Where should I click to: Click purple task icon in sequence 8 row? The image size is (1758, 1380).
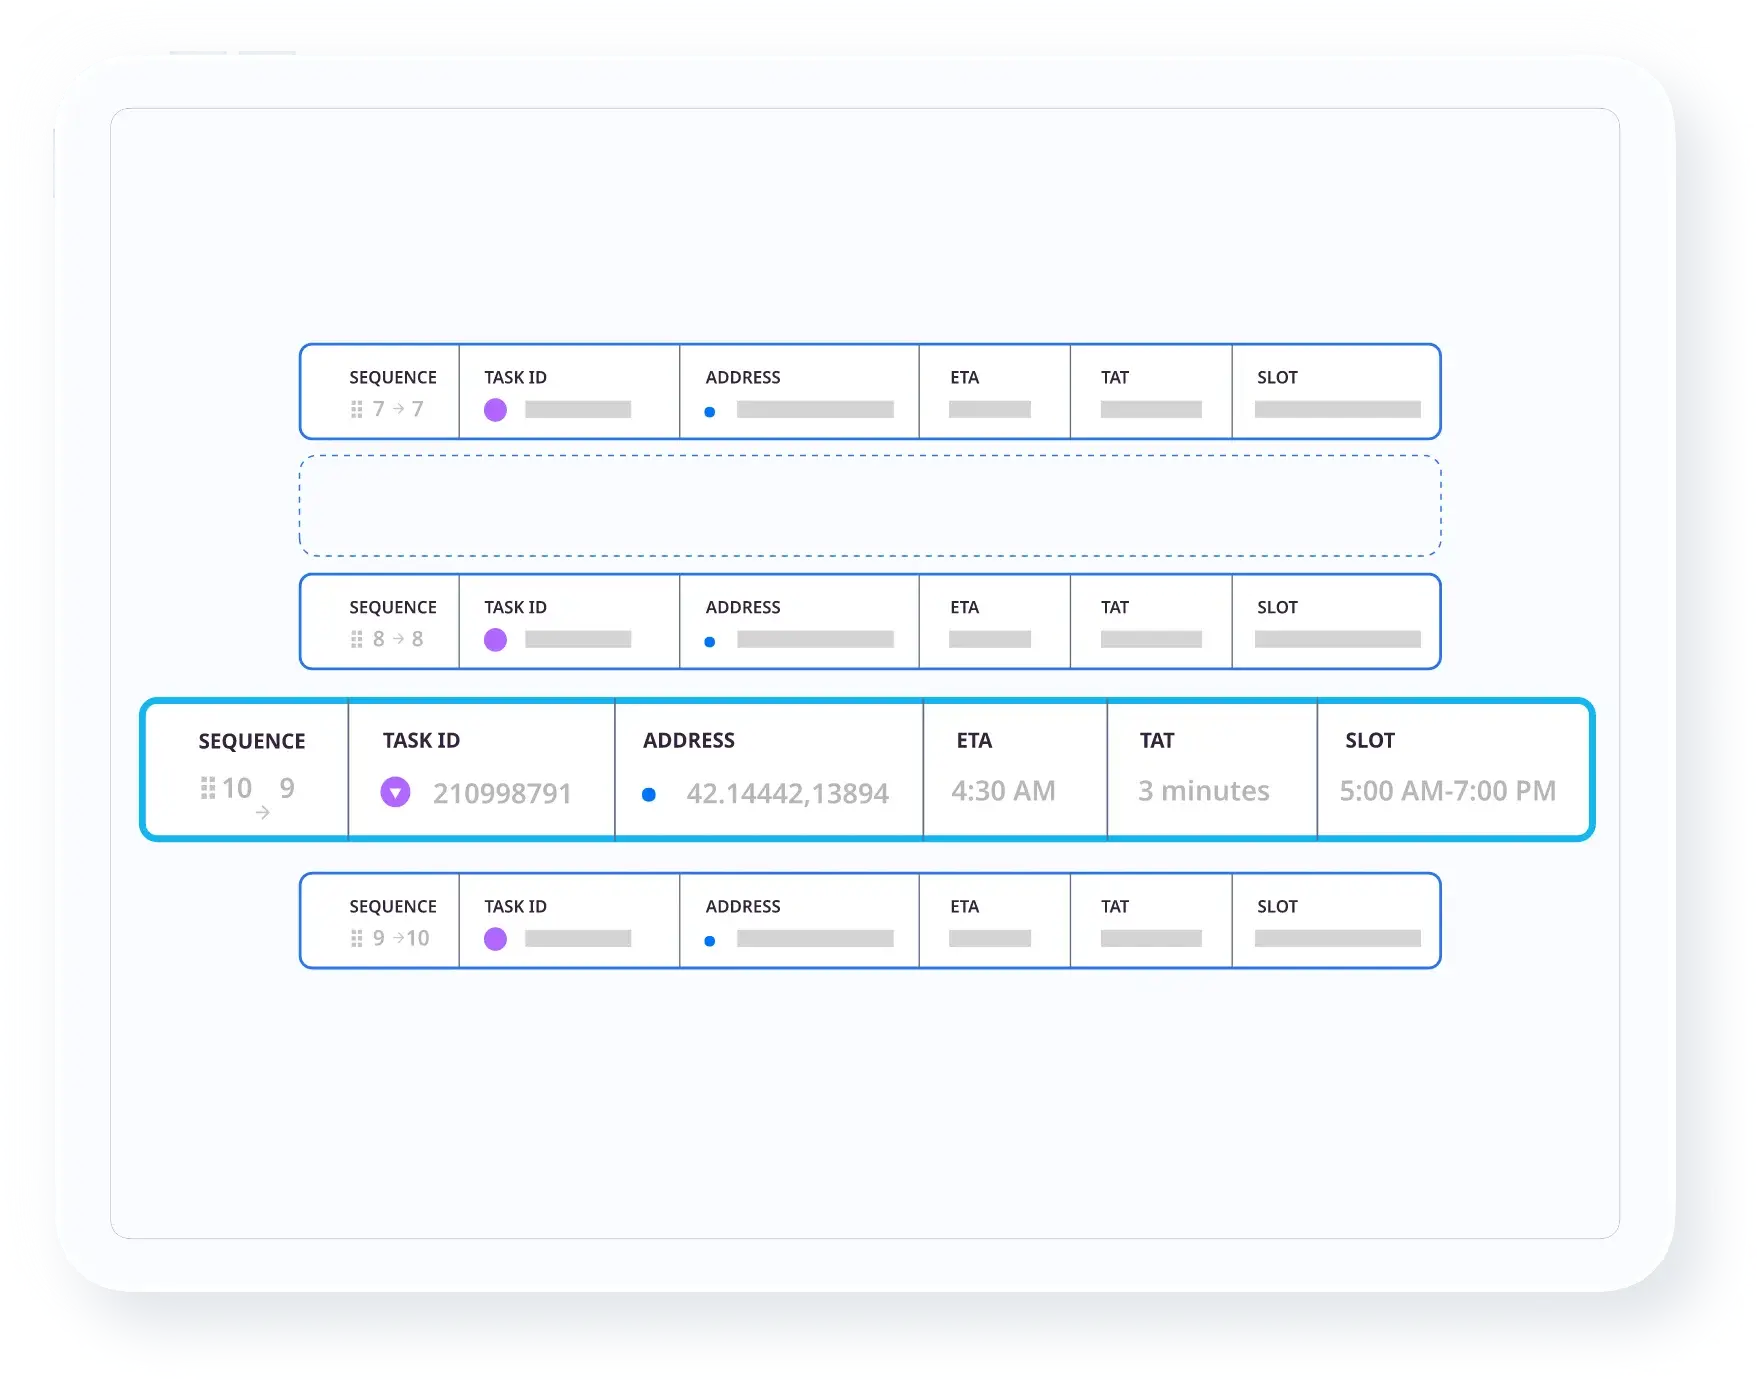[495, 640]
